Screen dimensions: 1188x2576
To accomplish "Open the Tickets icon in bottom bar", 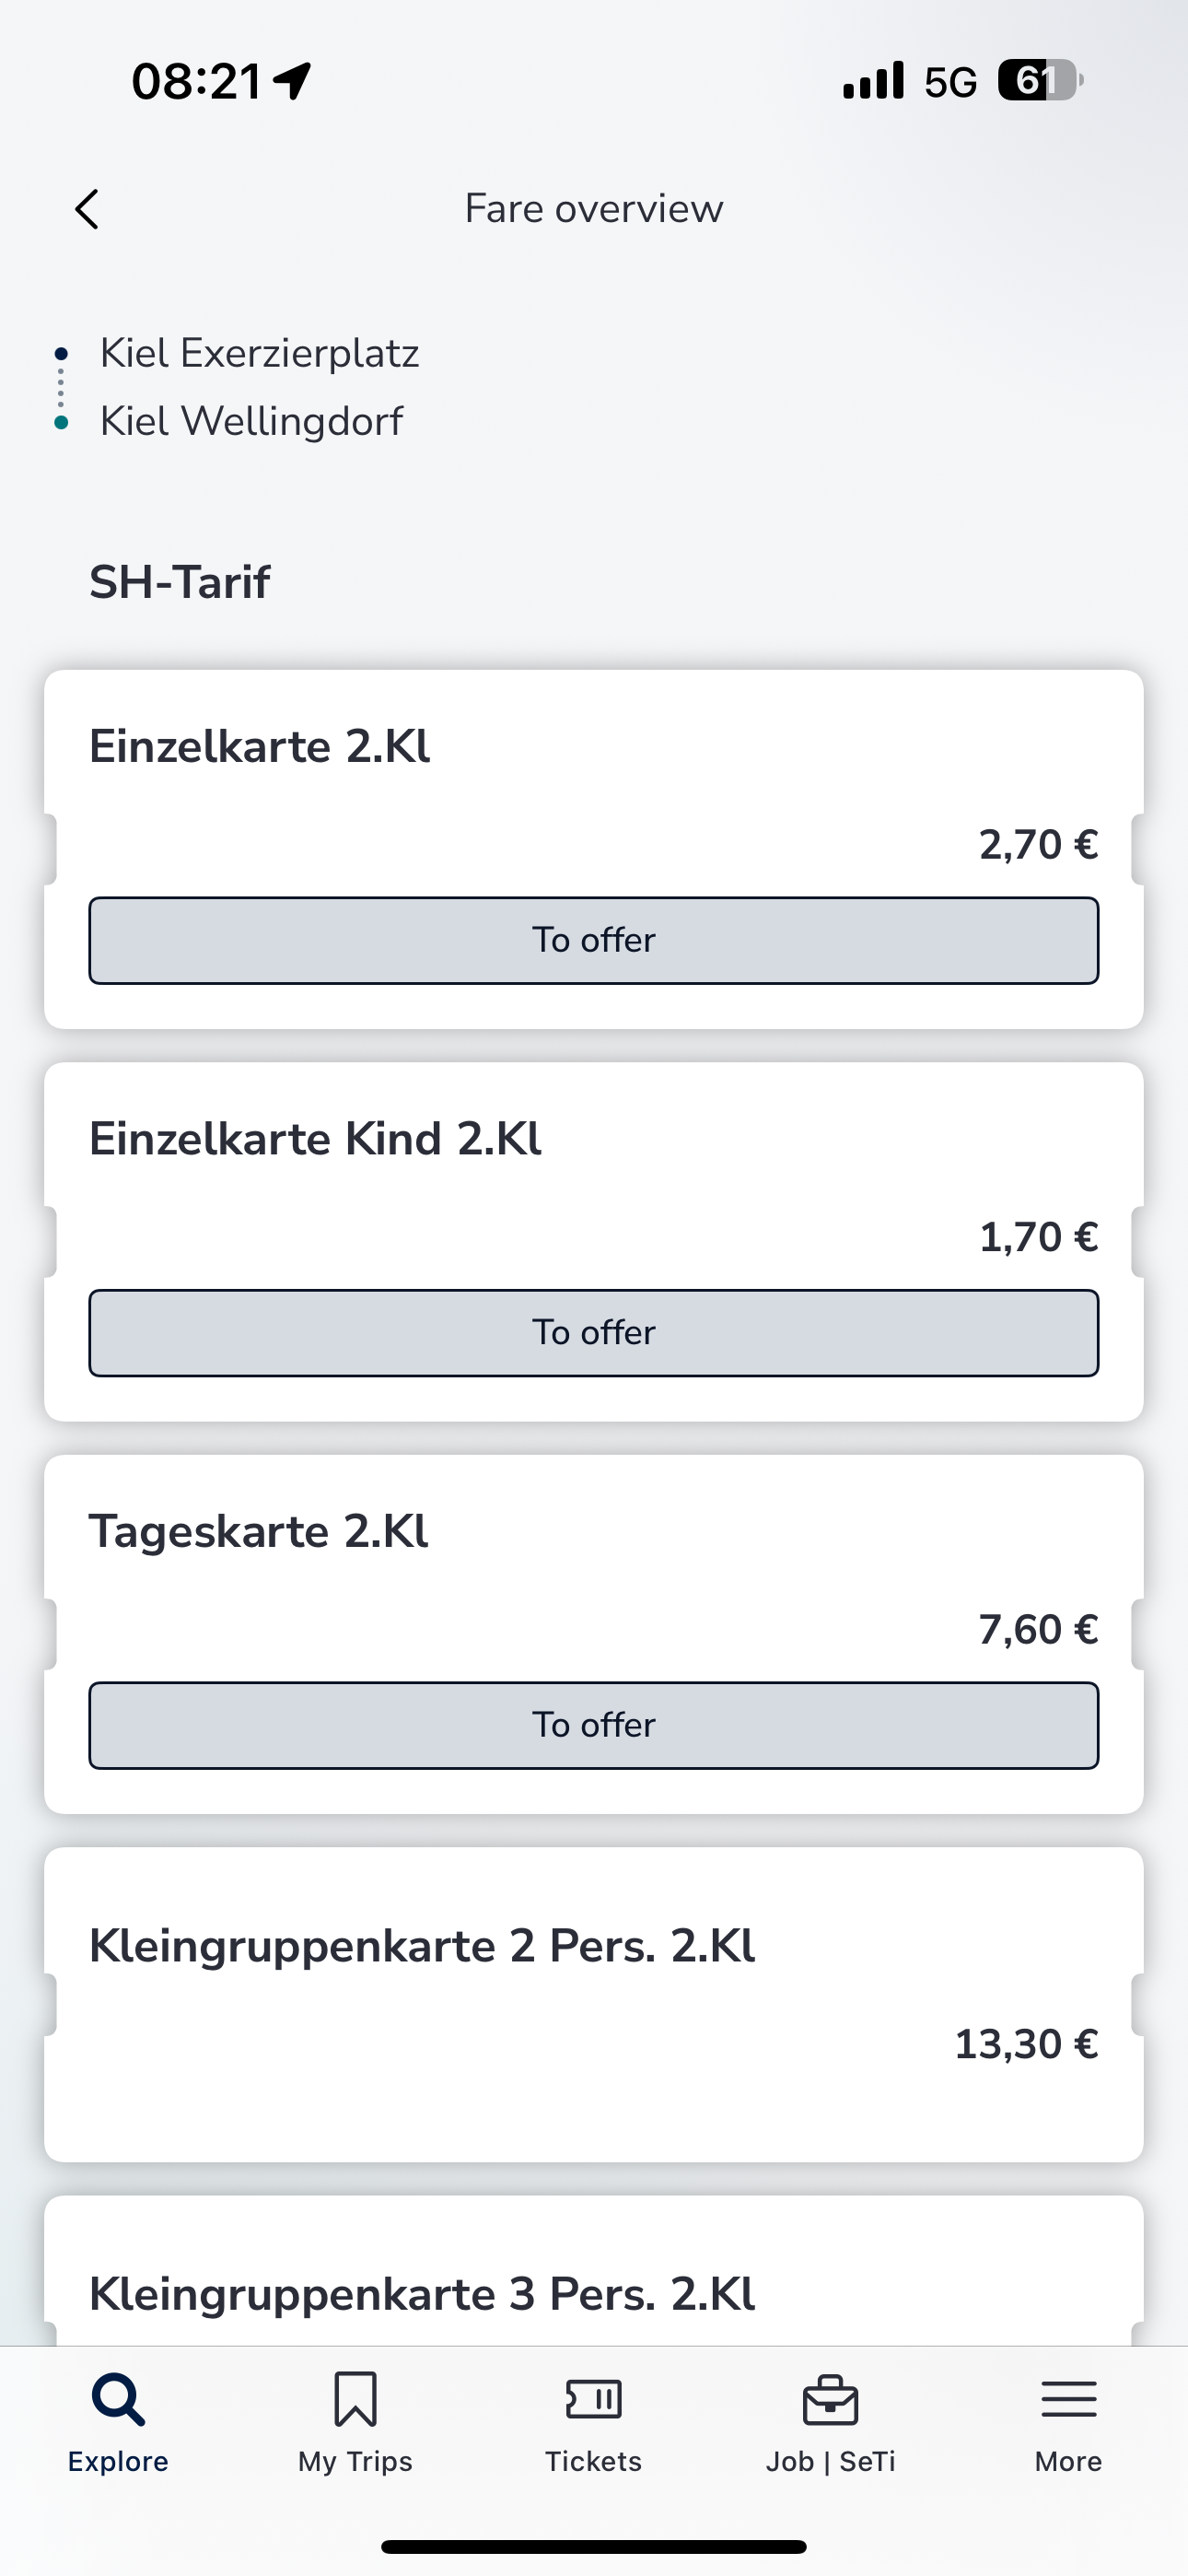I will [x=594, y=2399].
